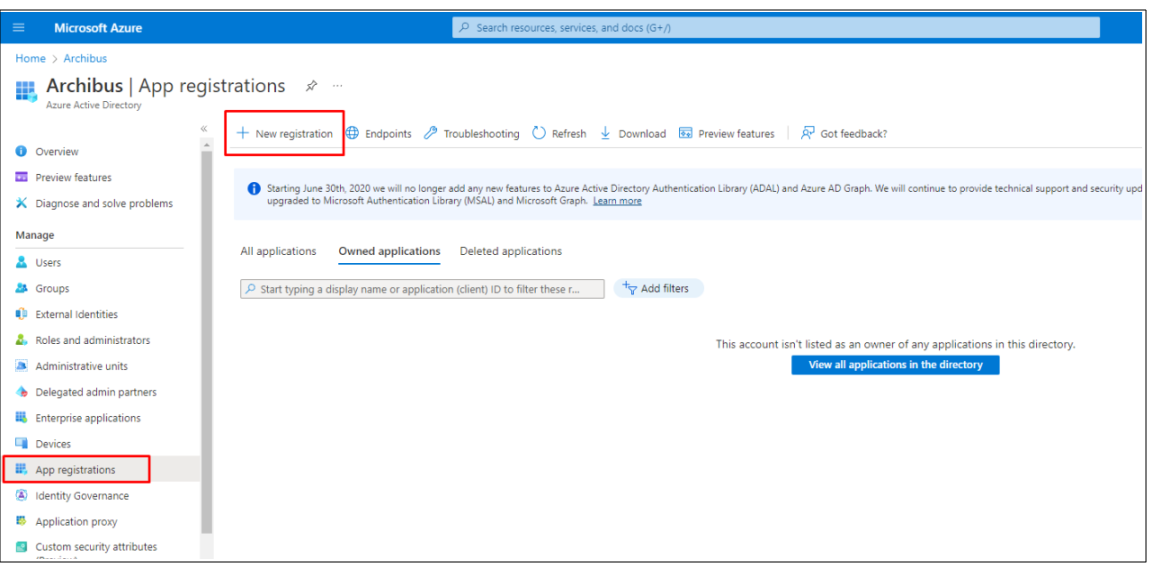Open the Enterprise applications menu label
This screenshot has width=1153, height=572.
88,418
